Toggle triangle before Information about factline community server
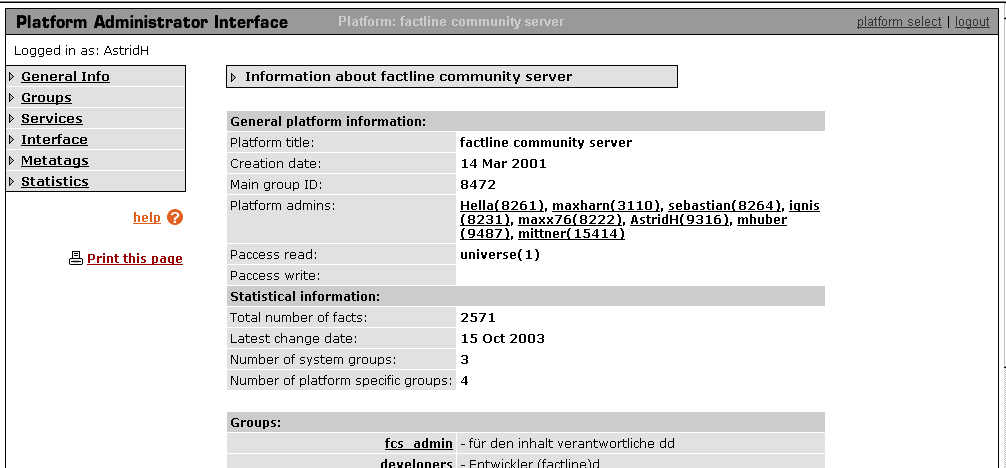The height and width of the screenshot is (468, 1006). 234,77
